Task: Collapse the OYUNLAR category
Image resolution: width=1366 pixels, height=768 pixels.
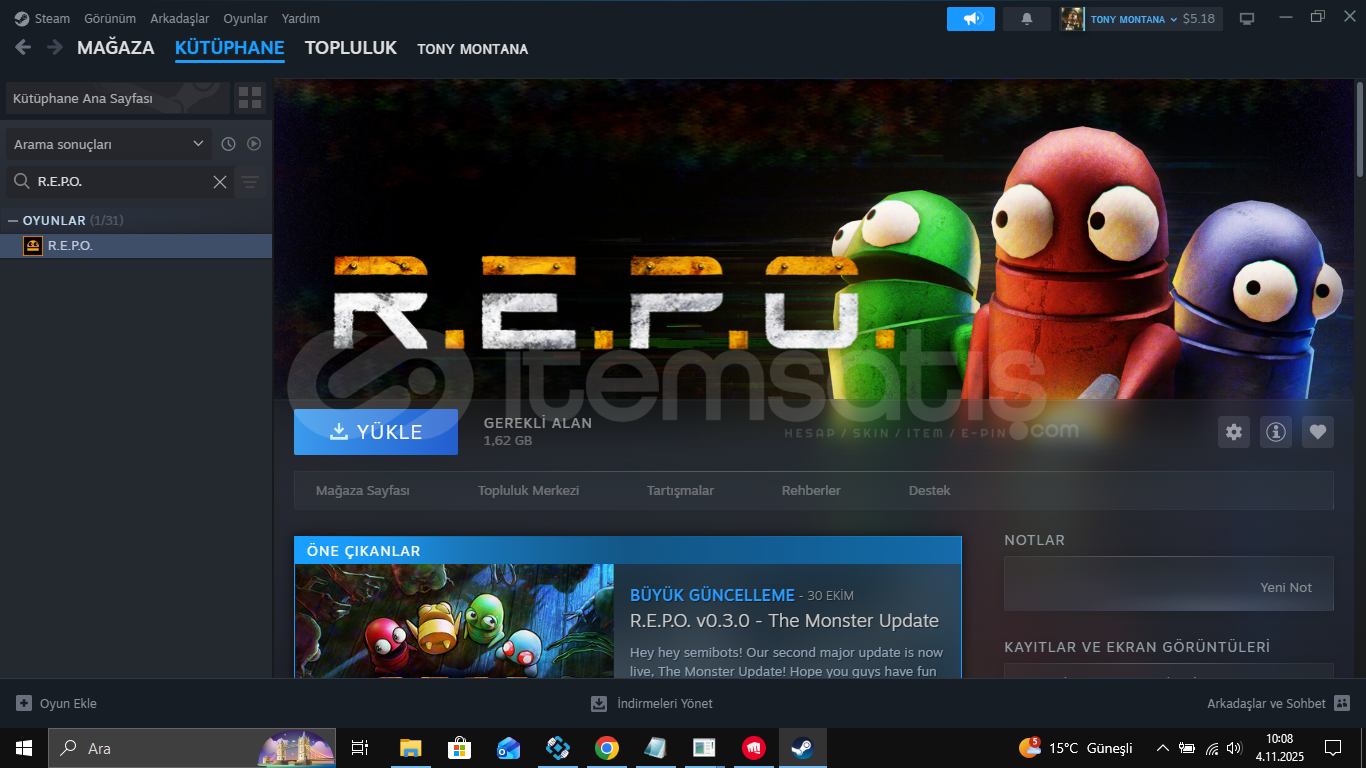Action: pos(13,220)
